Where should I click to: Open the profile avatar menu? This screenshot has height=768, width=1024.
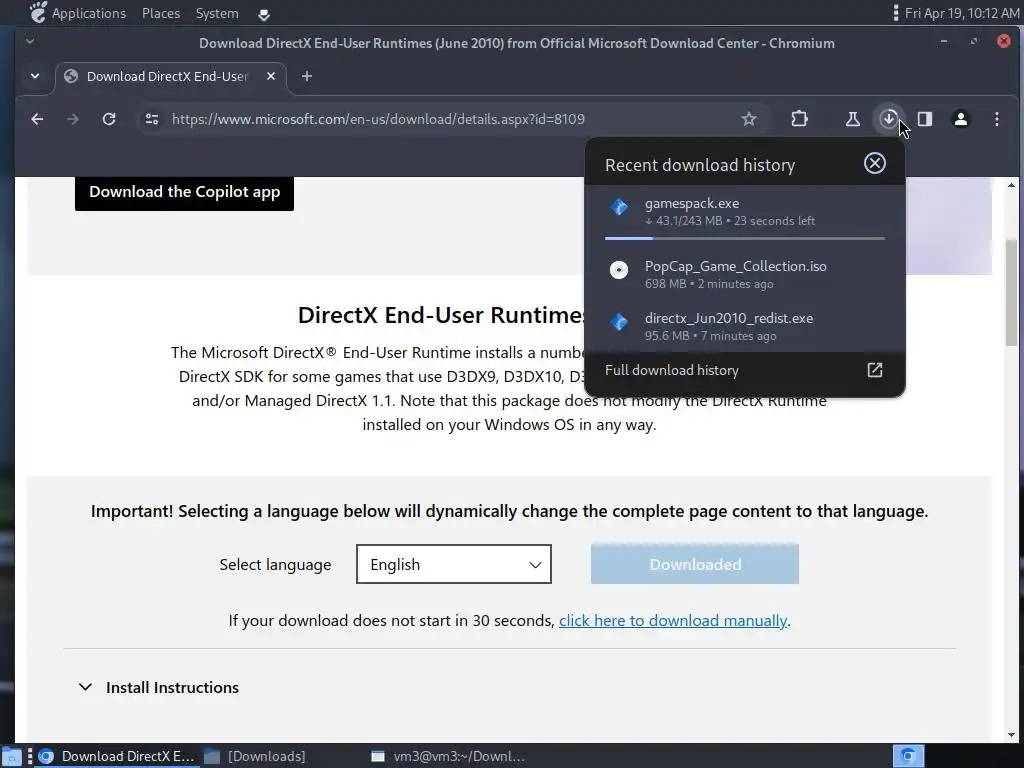(961, 119)
